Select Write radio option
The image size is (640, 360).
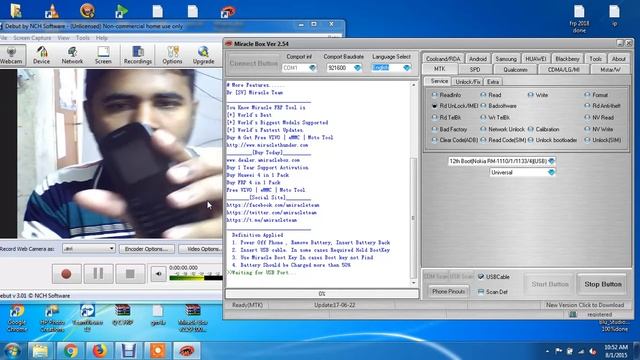[538, 95]
